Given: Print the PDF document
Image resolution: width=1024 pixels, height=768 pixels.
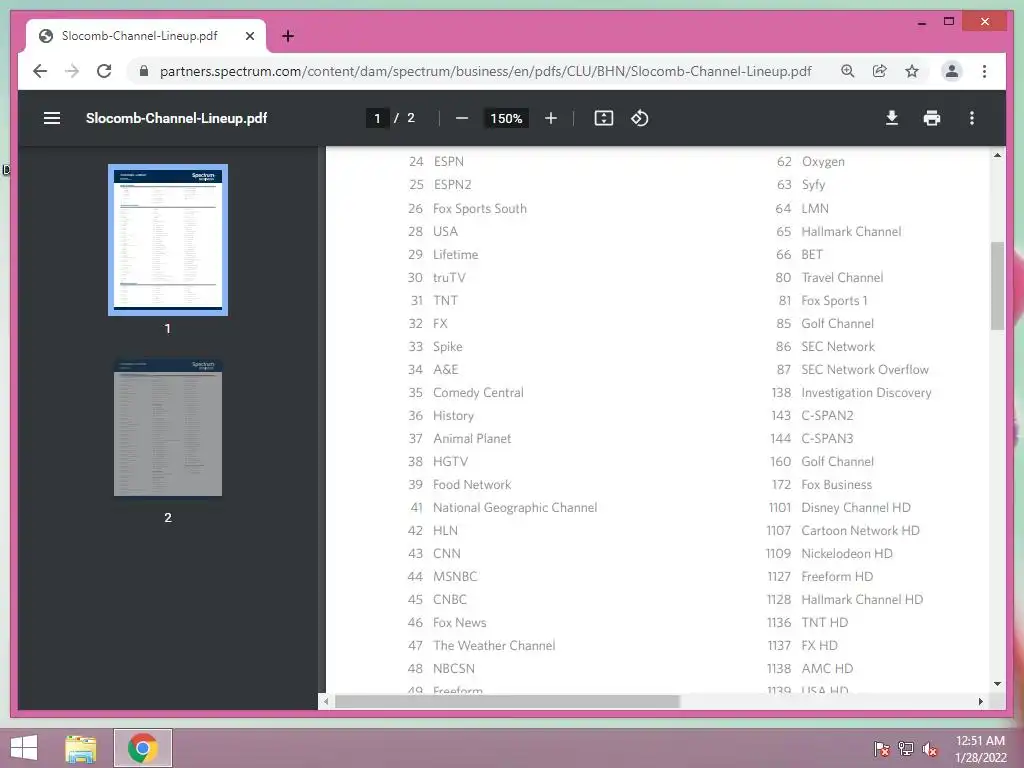Looking at the screenshot, I should coord(932,118).
